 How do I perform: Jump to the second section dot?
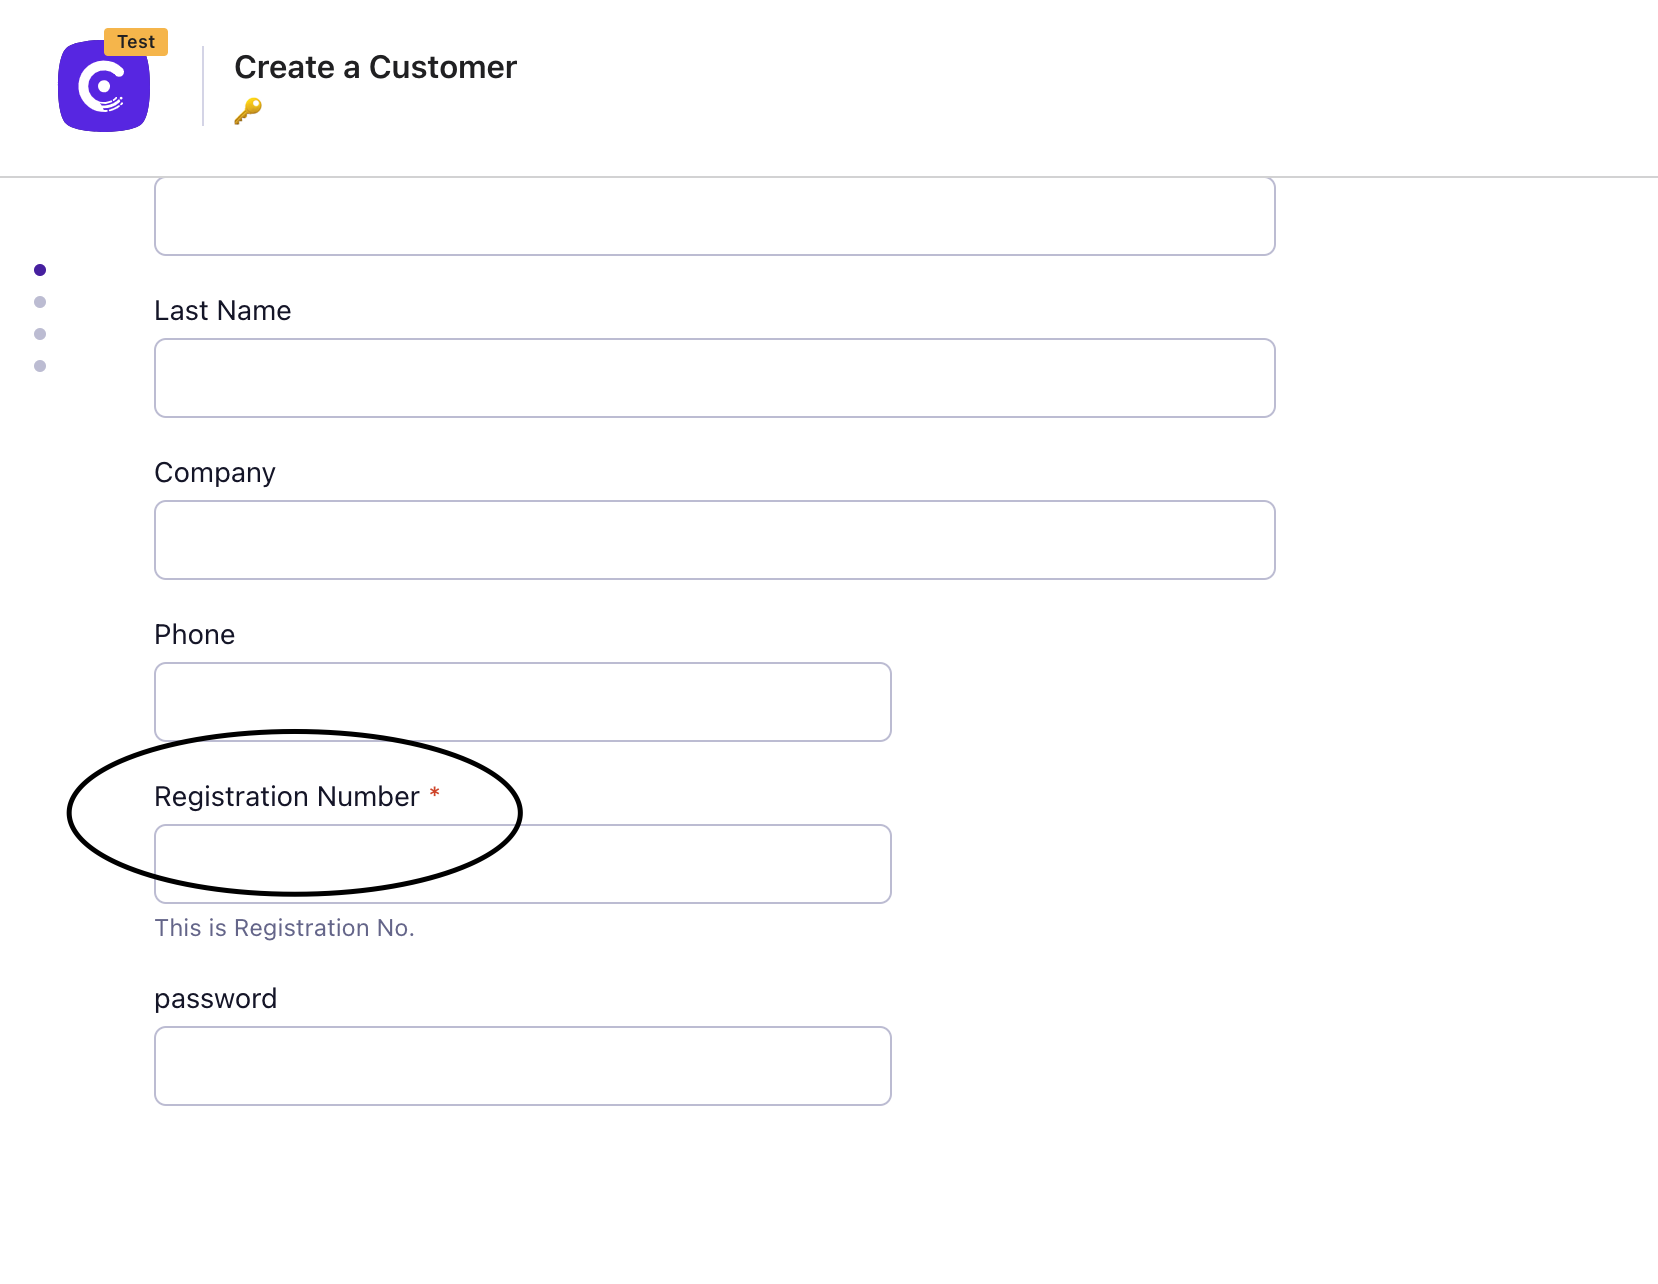click(x=40, y=302)
